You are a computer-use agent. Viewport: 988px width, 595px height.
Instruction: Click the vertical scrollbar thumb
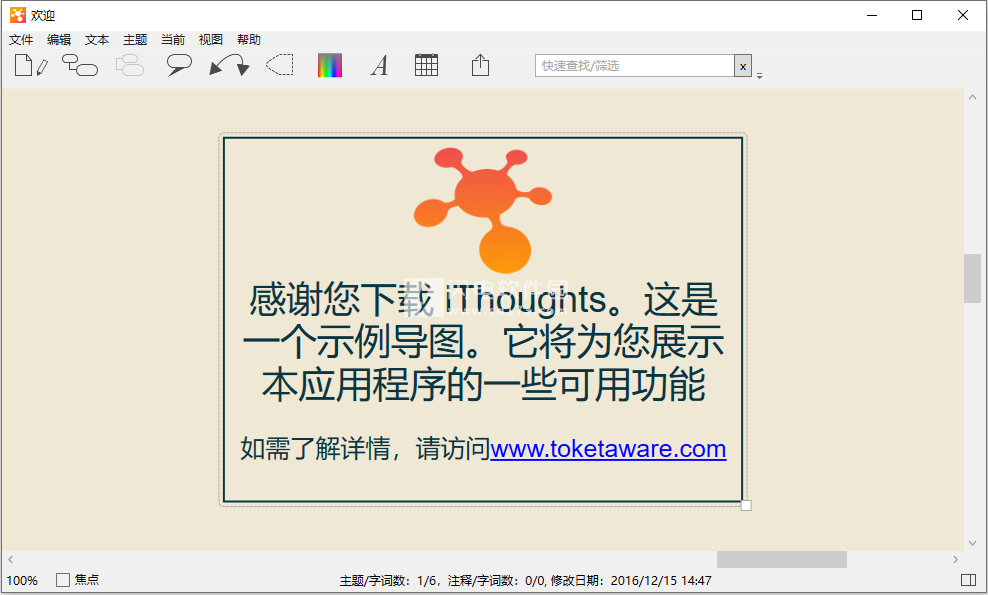coord(972,278)
